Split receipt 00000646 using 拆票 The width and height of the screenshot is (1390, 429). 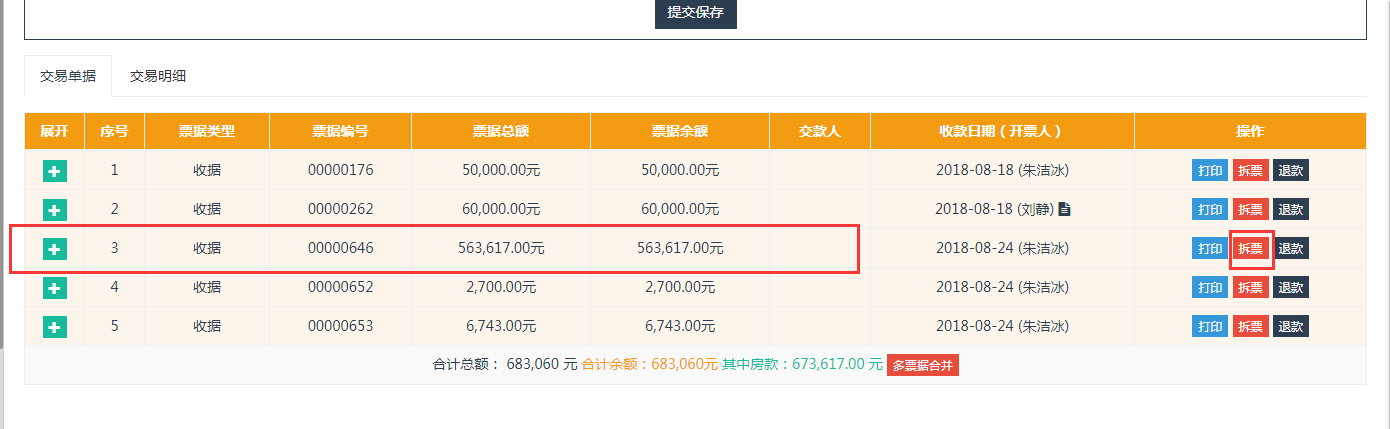[1250, 249]
